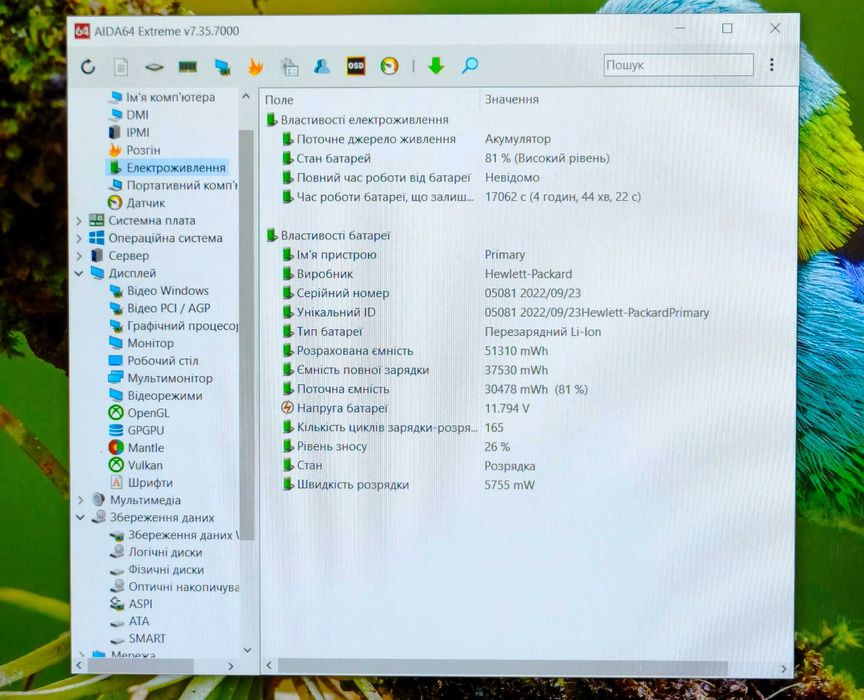
Task: Select Графічний процесор tree item
Action: click(174, 326)
